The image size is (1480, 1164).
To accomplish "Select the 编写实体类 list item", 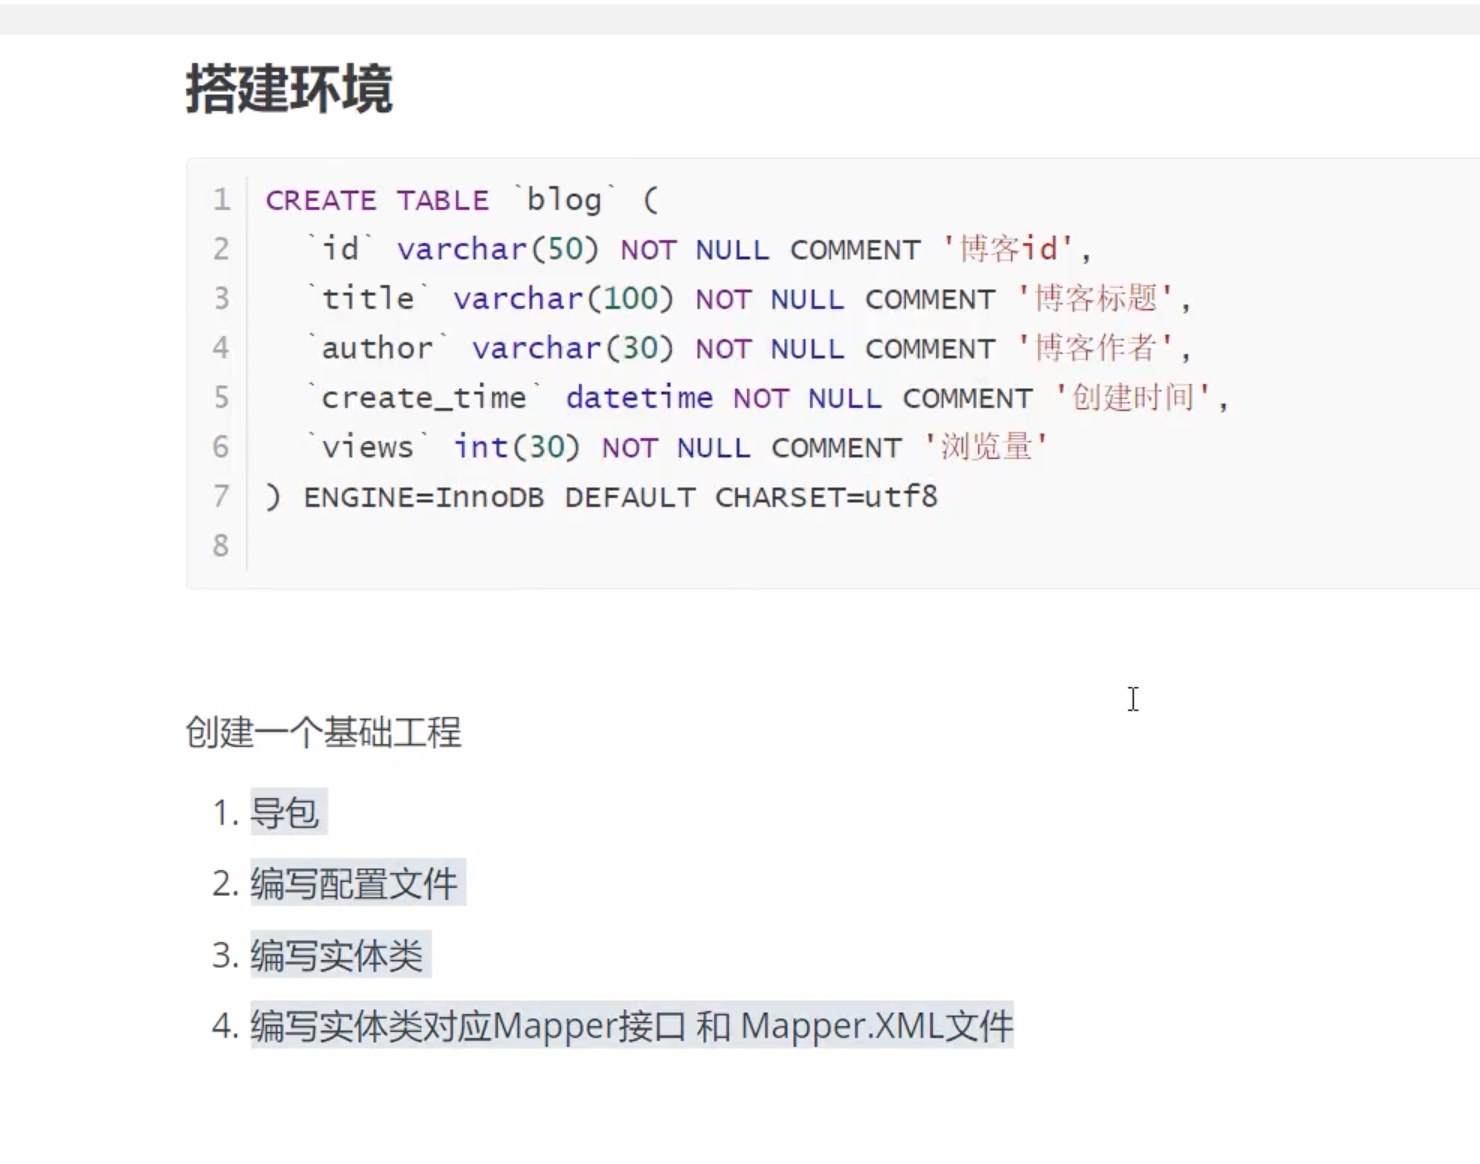I will (x=340, y=954).
